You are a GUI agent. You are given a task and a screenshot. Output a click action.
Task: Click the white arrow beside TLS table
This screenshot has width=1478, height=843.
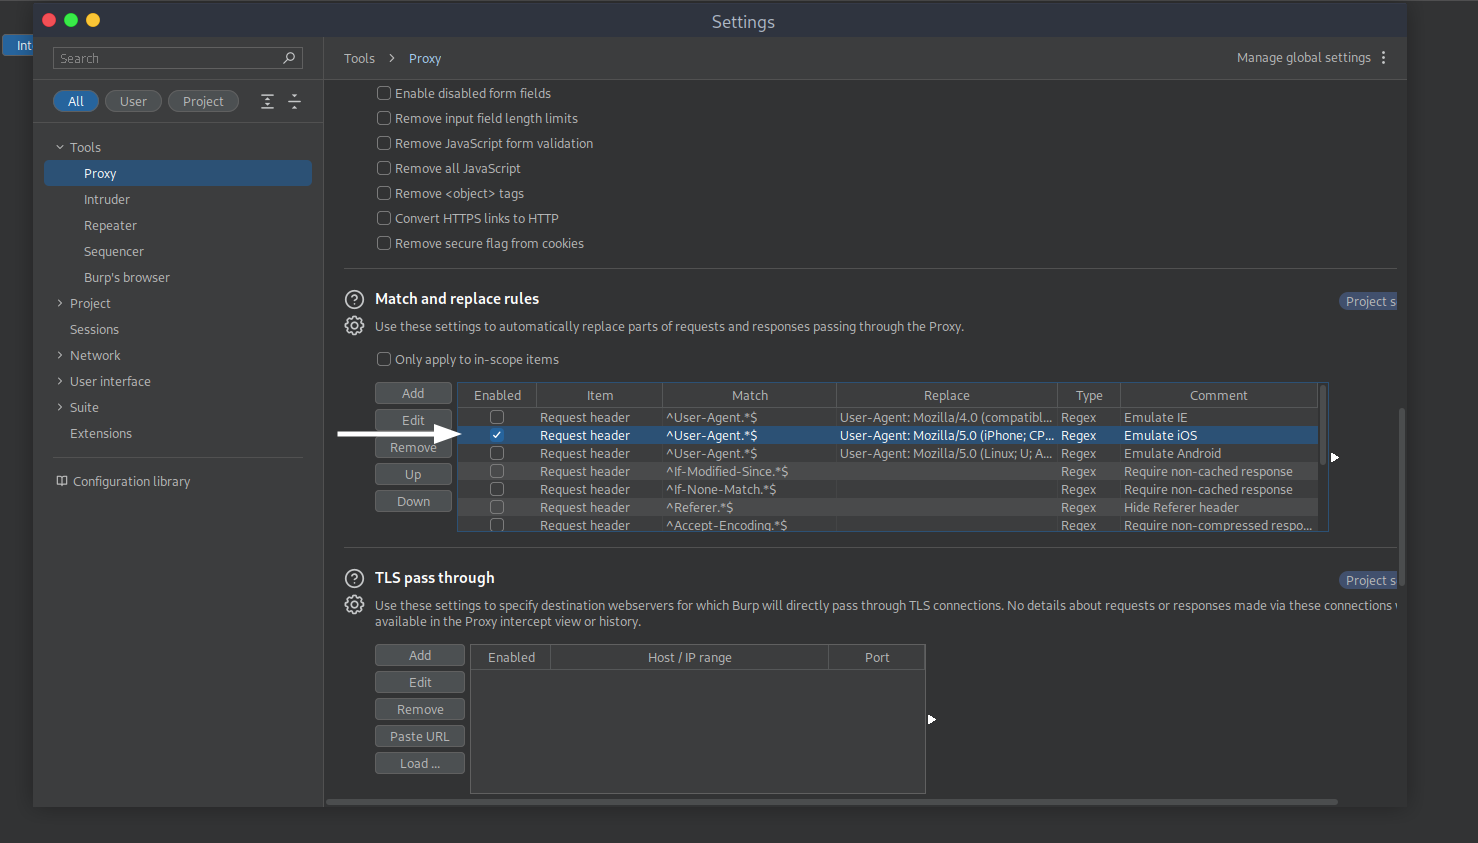pyautogui.click(x=931, y=719)
